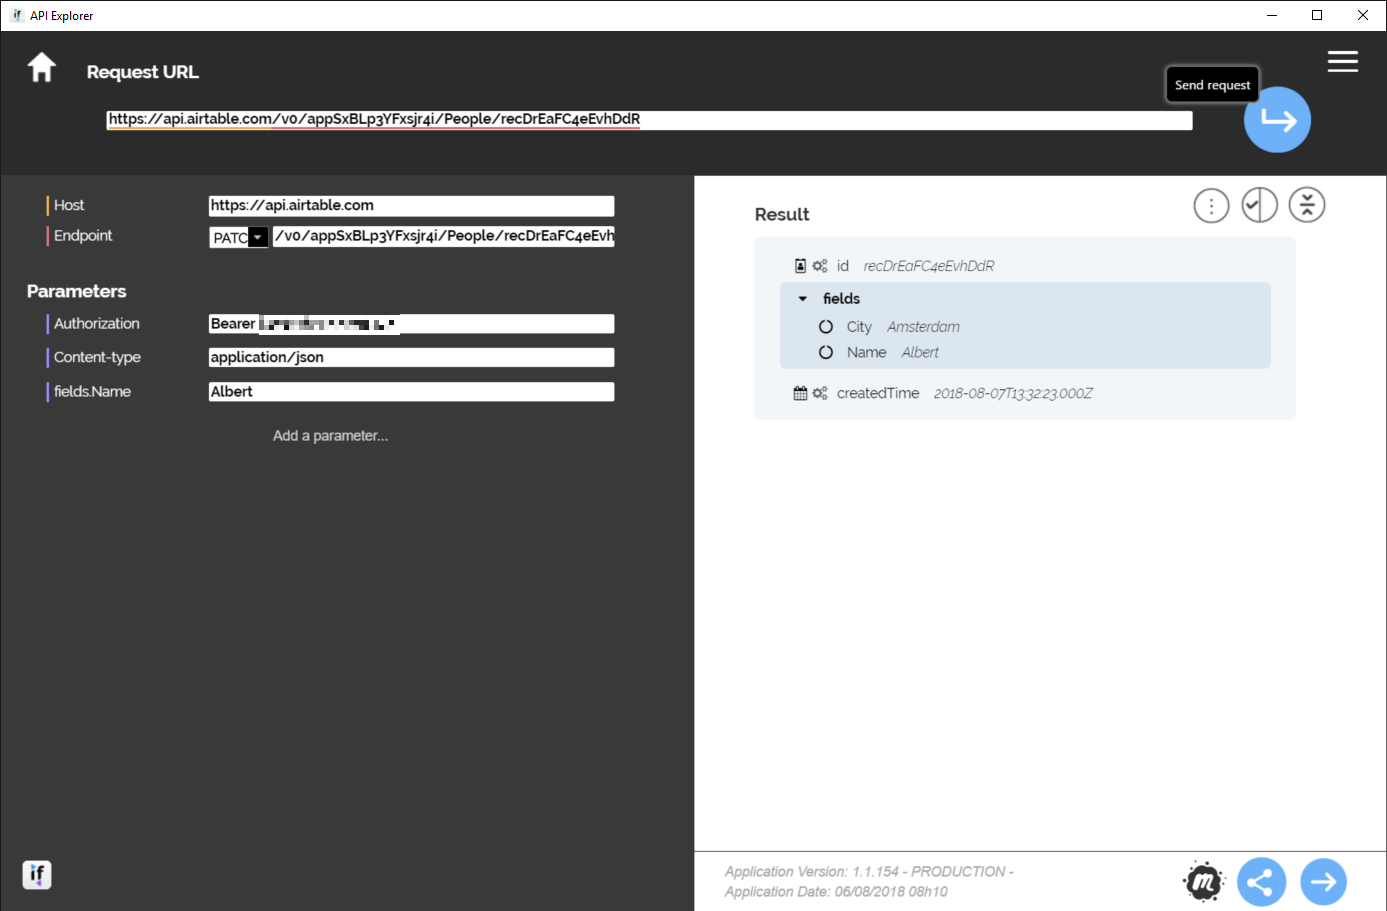Select the createdTime timestamp value
Screen dimensions: 1387x911
[x=1013, y=394]
